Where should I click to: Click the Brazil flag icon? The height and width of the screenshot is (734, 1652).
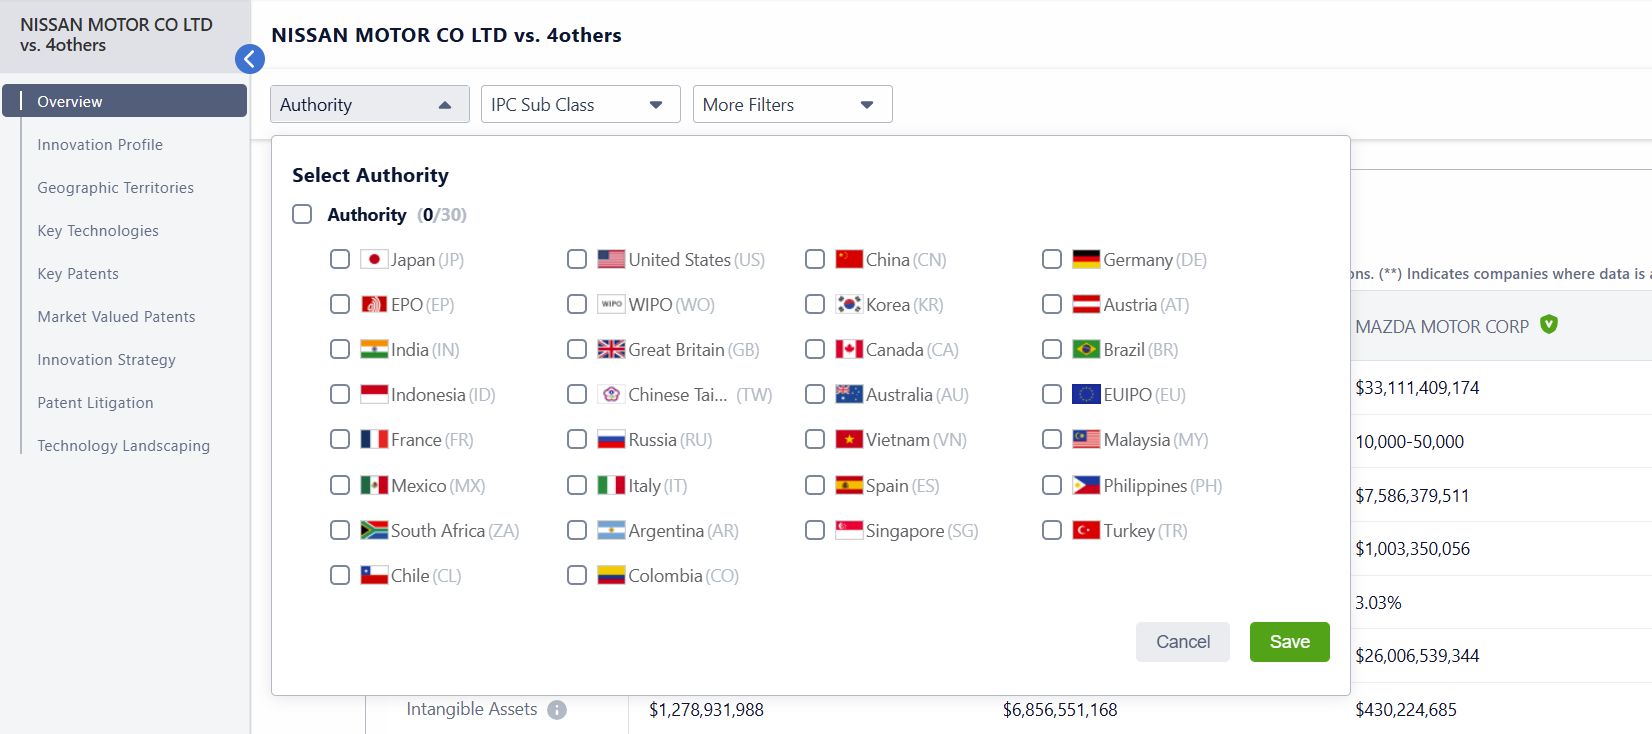[x=1086, y=349]
